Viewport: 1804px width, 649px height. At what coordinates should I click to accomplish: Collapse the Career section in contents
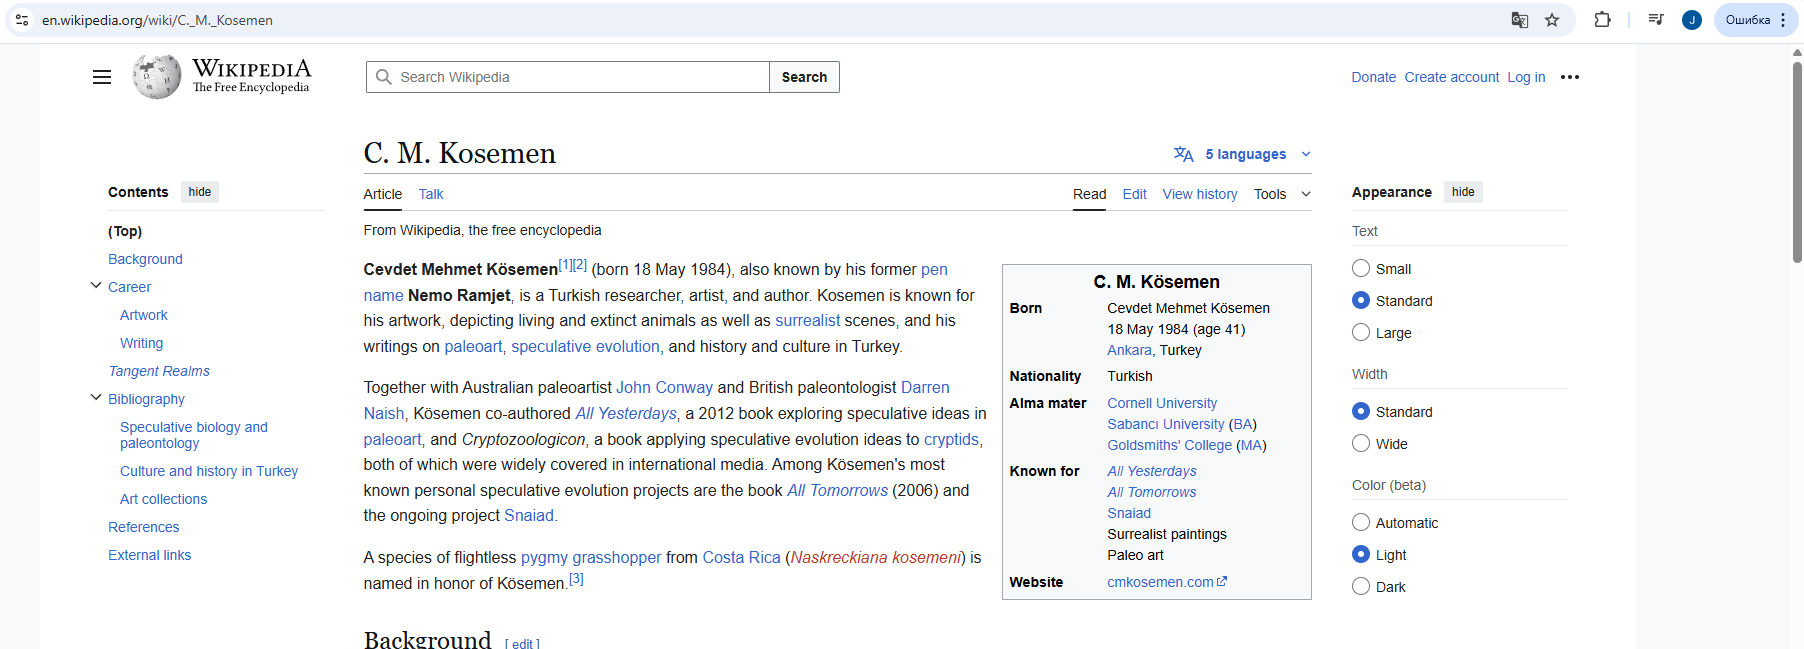[96, 286]
